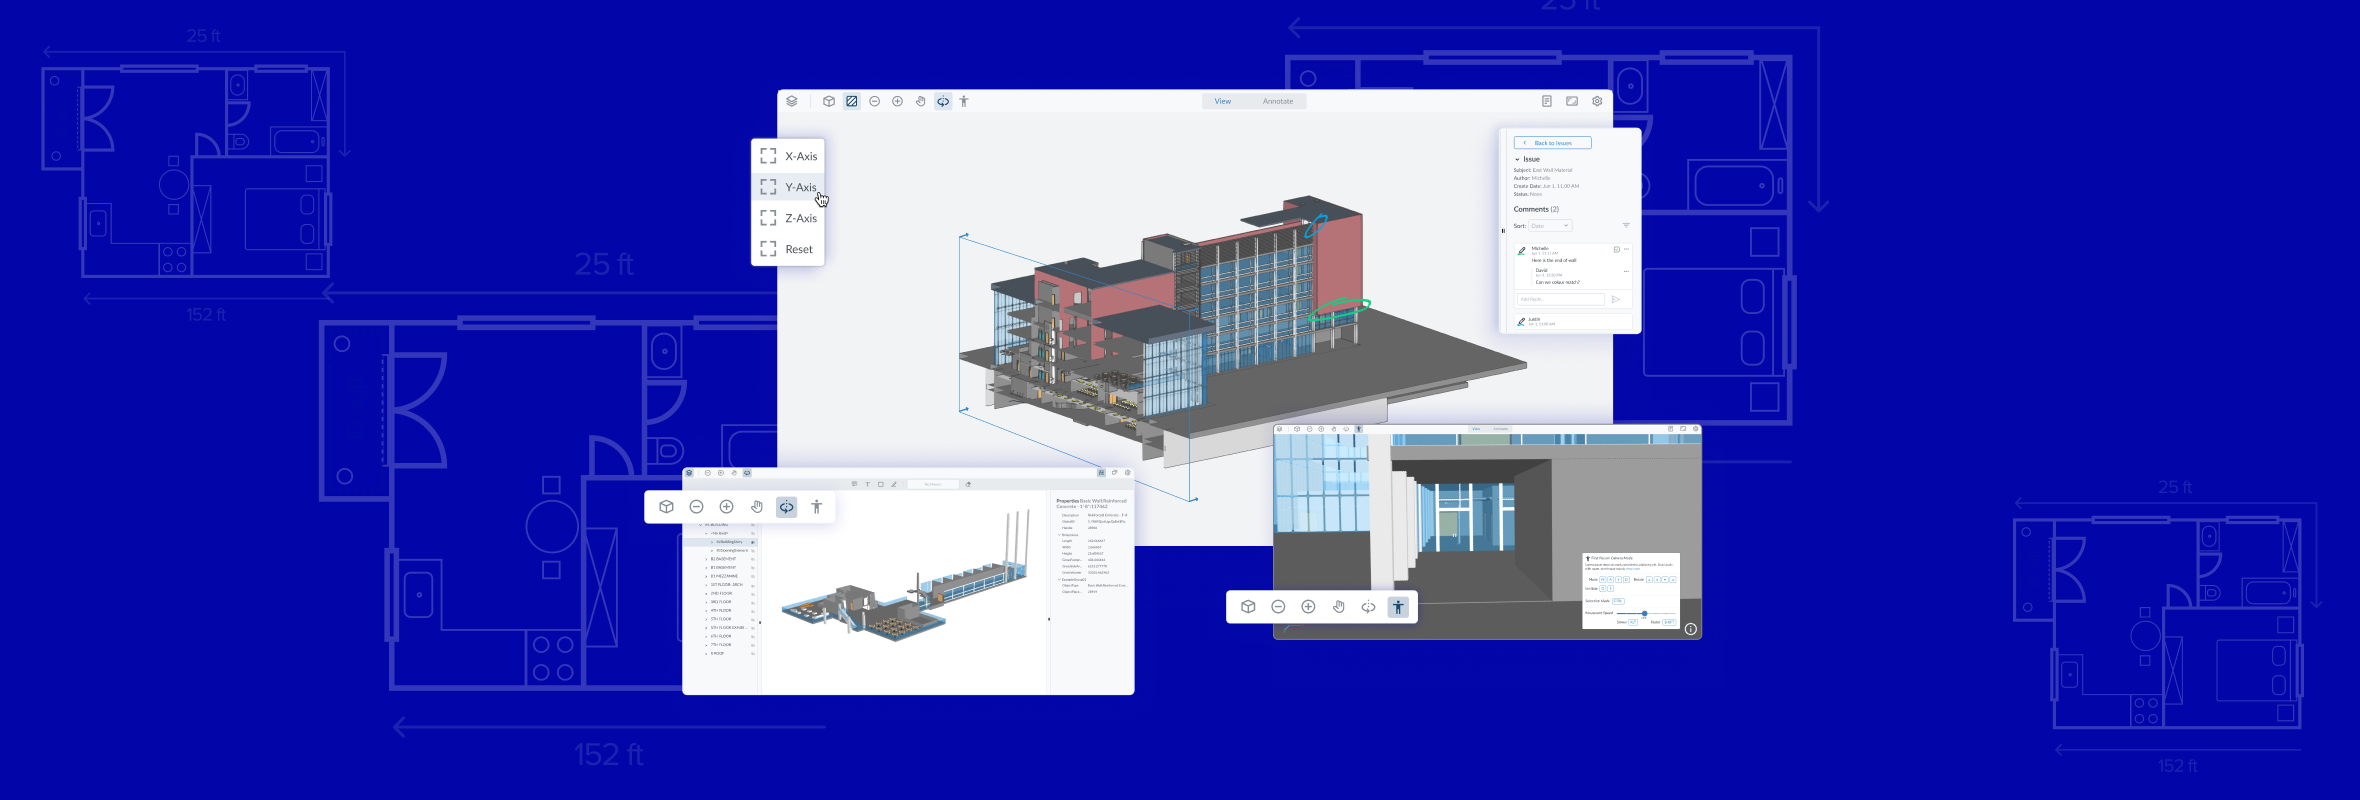This screenshot has width=2360, height=800.
Task: Open the notes document icon in main viewer
Action: [1547, 101]
